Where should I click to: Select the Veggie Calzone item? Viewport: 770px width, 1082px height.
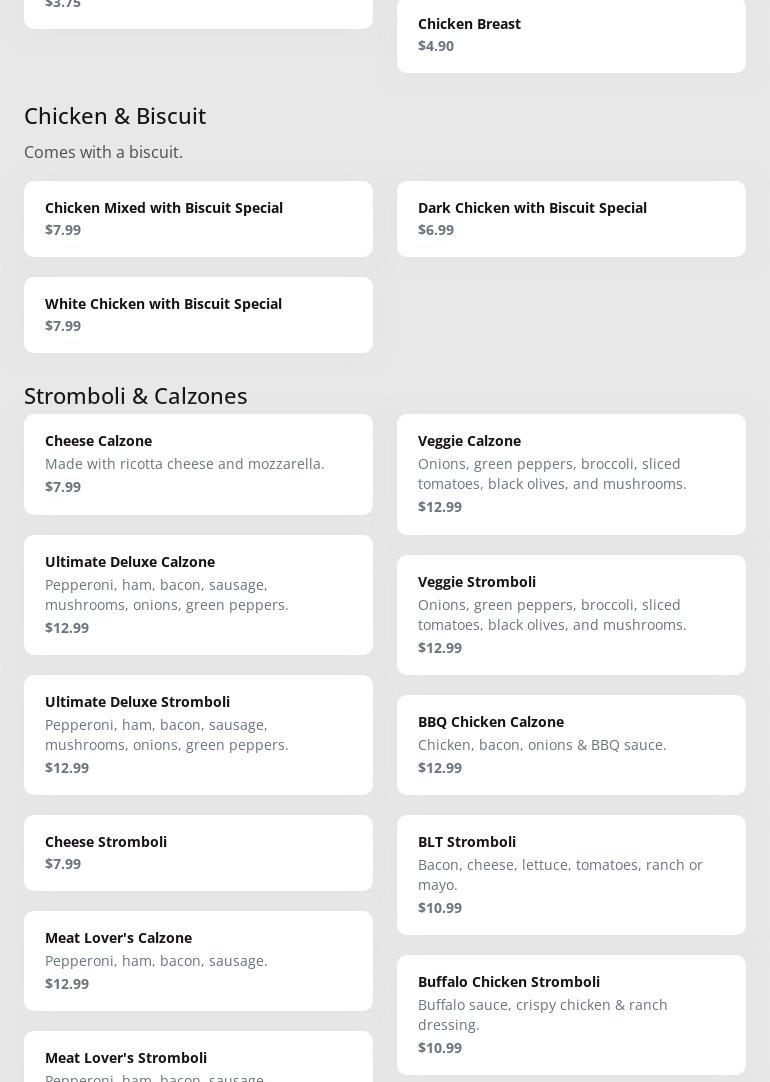coord(571,474)
